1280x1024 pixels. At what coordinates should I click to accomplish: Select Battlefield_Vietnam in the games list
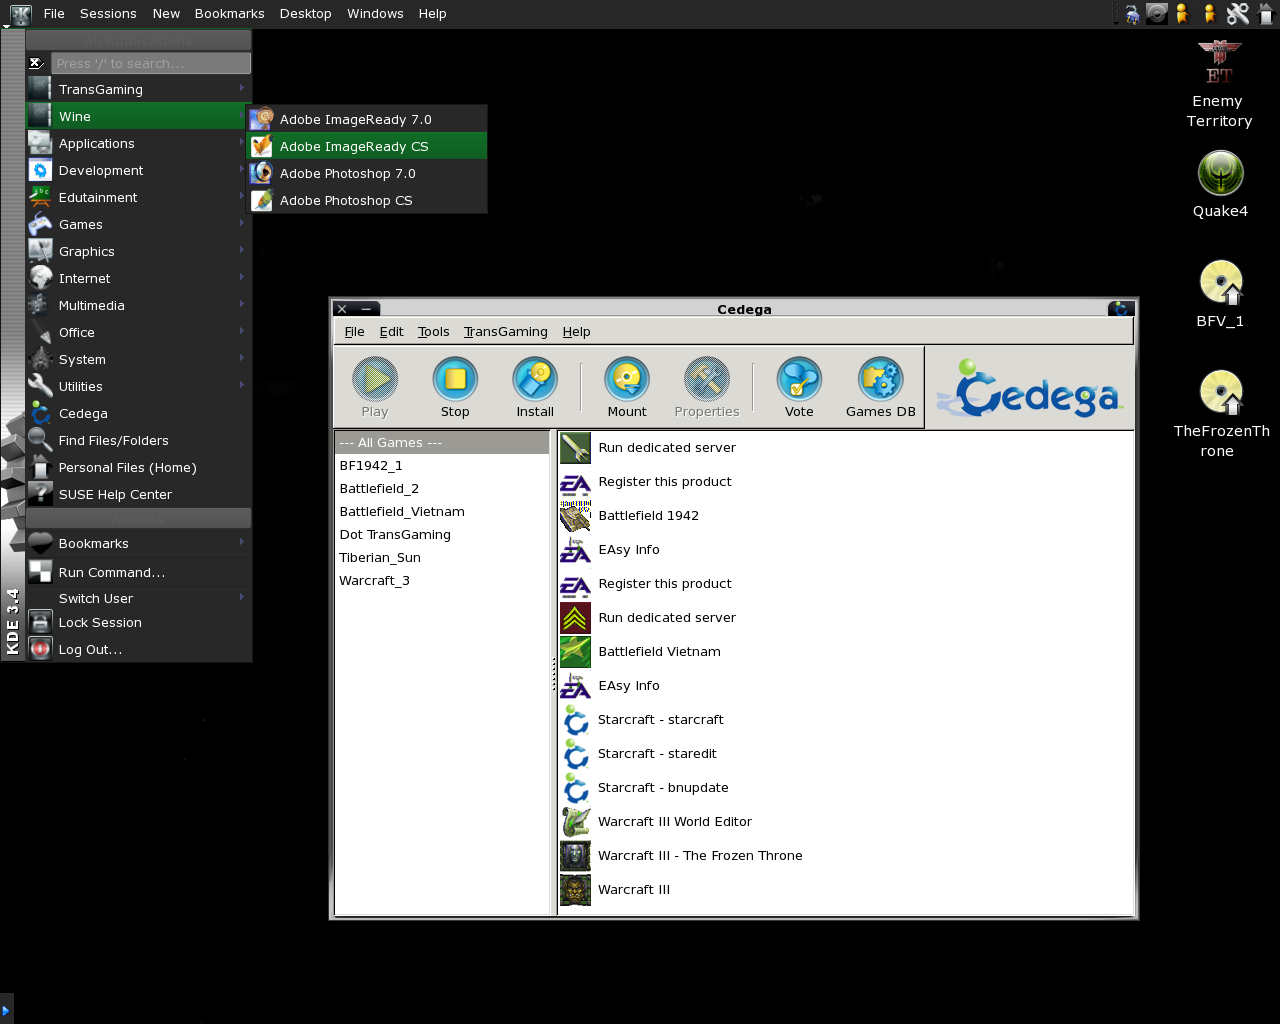pyautogui.click(x=442, y=512)
